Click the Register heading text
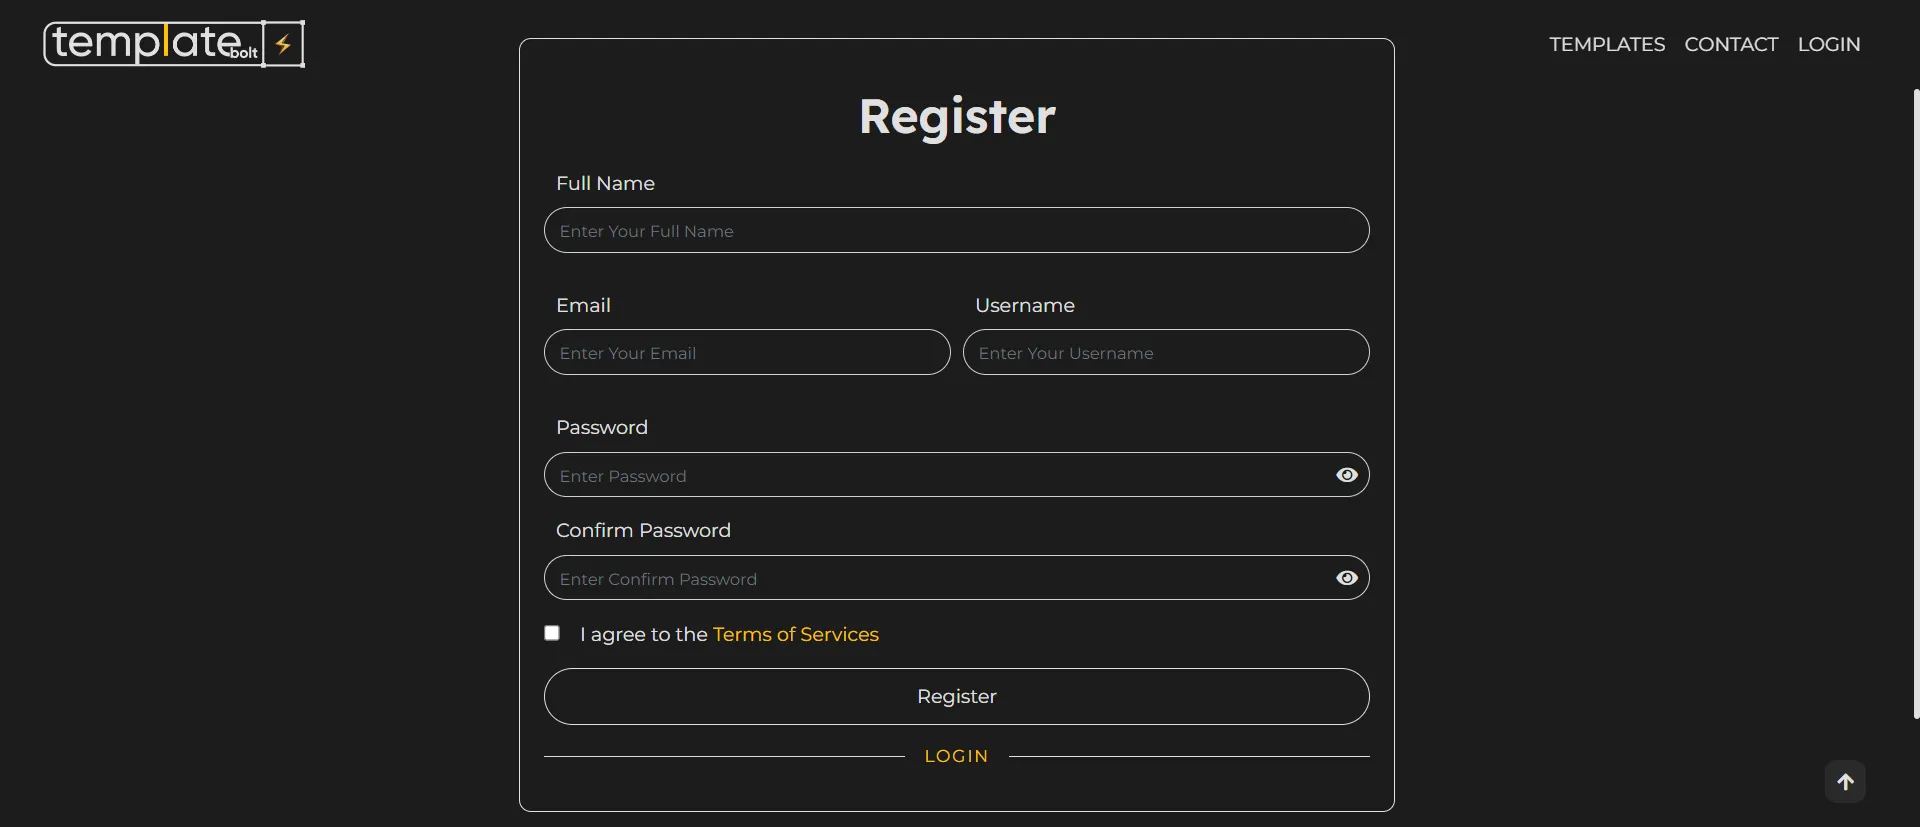The height and width of the screenshot is (827, 1920). coord(957,116)
